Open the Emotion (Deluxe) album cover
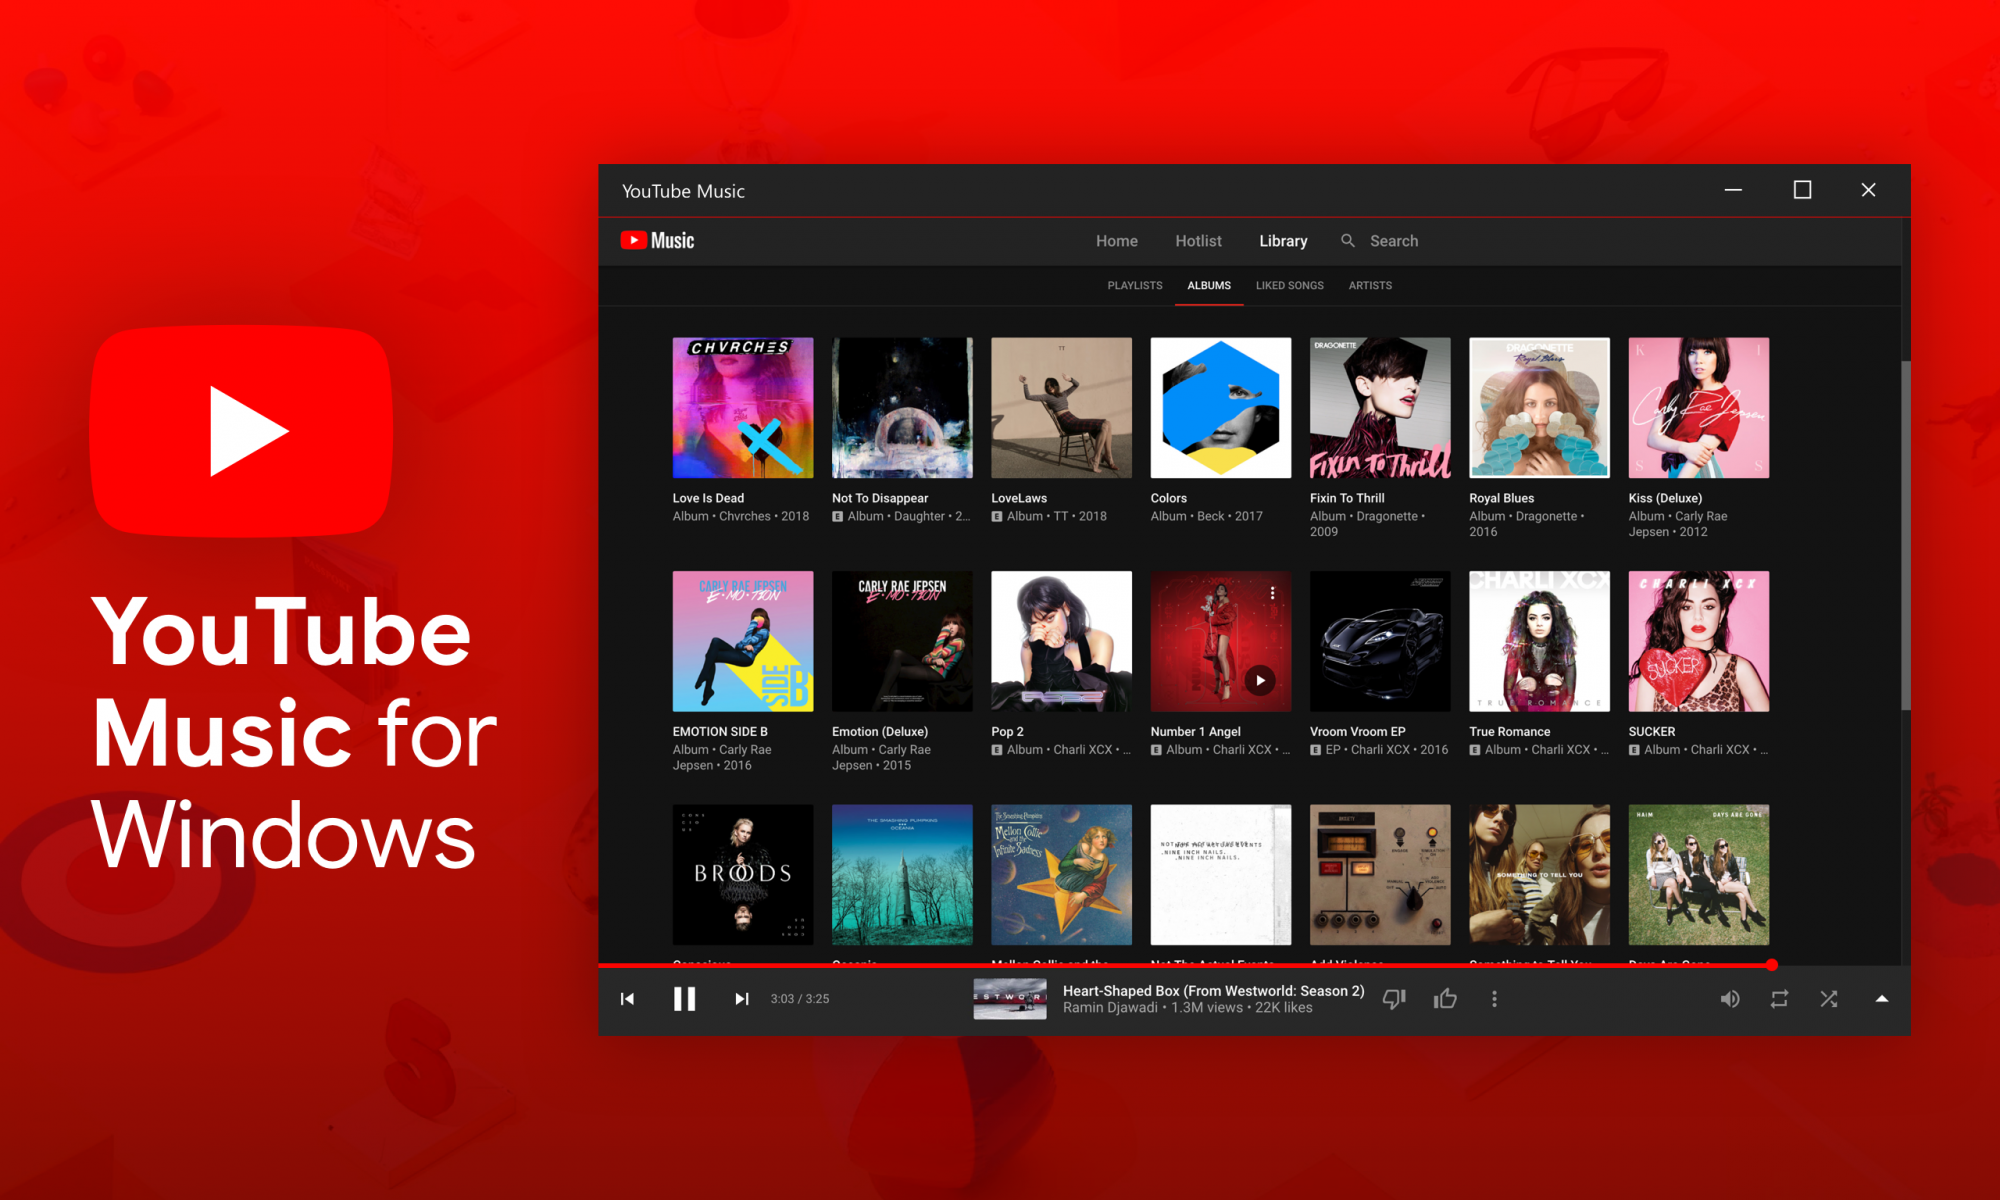 pos(902,641)
